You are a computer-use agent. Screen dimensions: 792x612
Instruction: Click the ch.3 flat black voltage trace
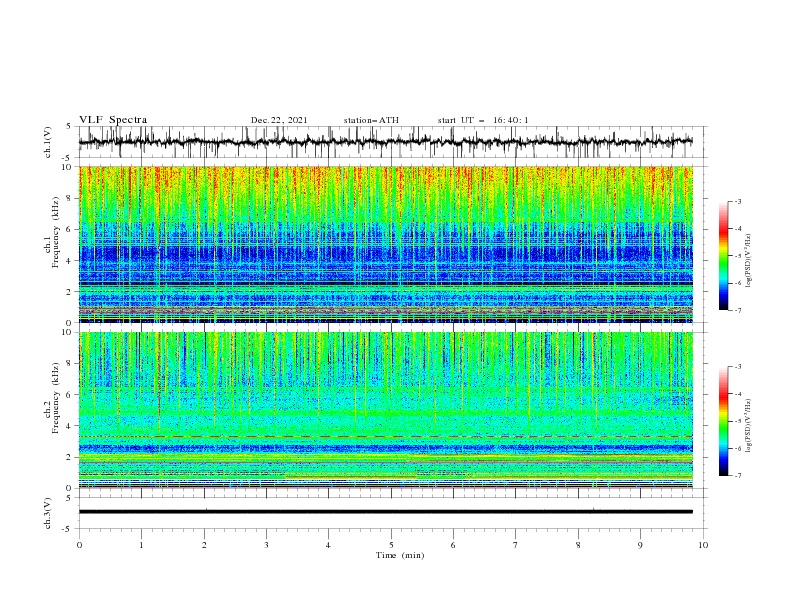(385, 512)
